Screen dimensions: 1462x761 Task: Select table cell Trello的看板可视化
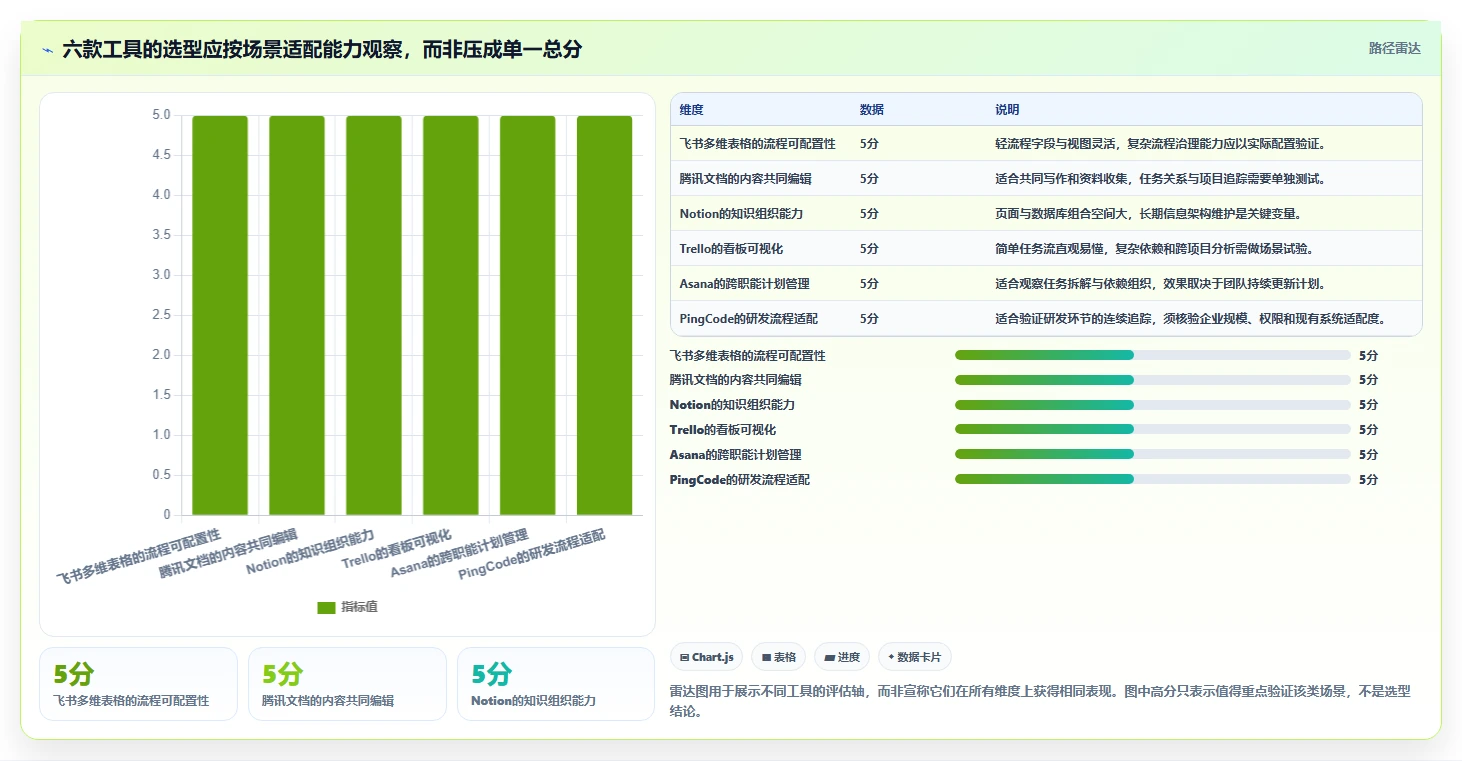pyautogui.click(x=731, y=249)
